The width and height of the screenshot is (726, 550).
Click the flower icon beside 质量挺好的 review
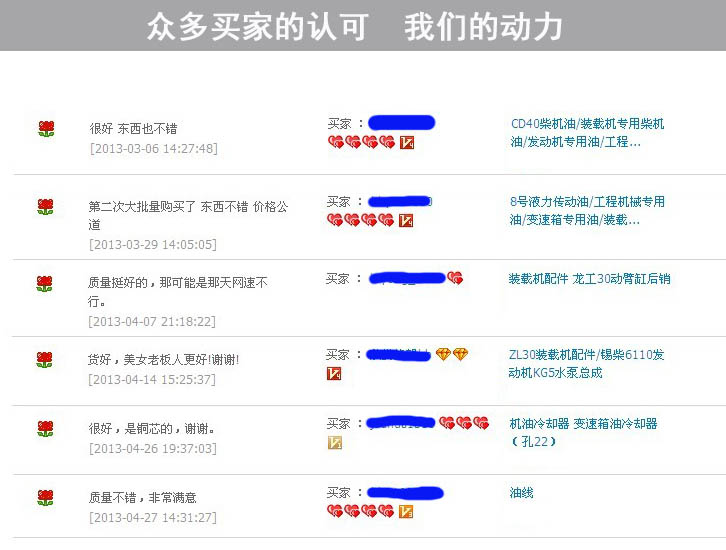tap(44, 284)
